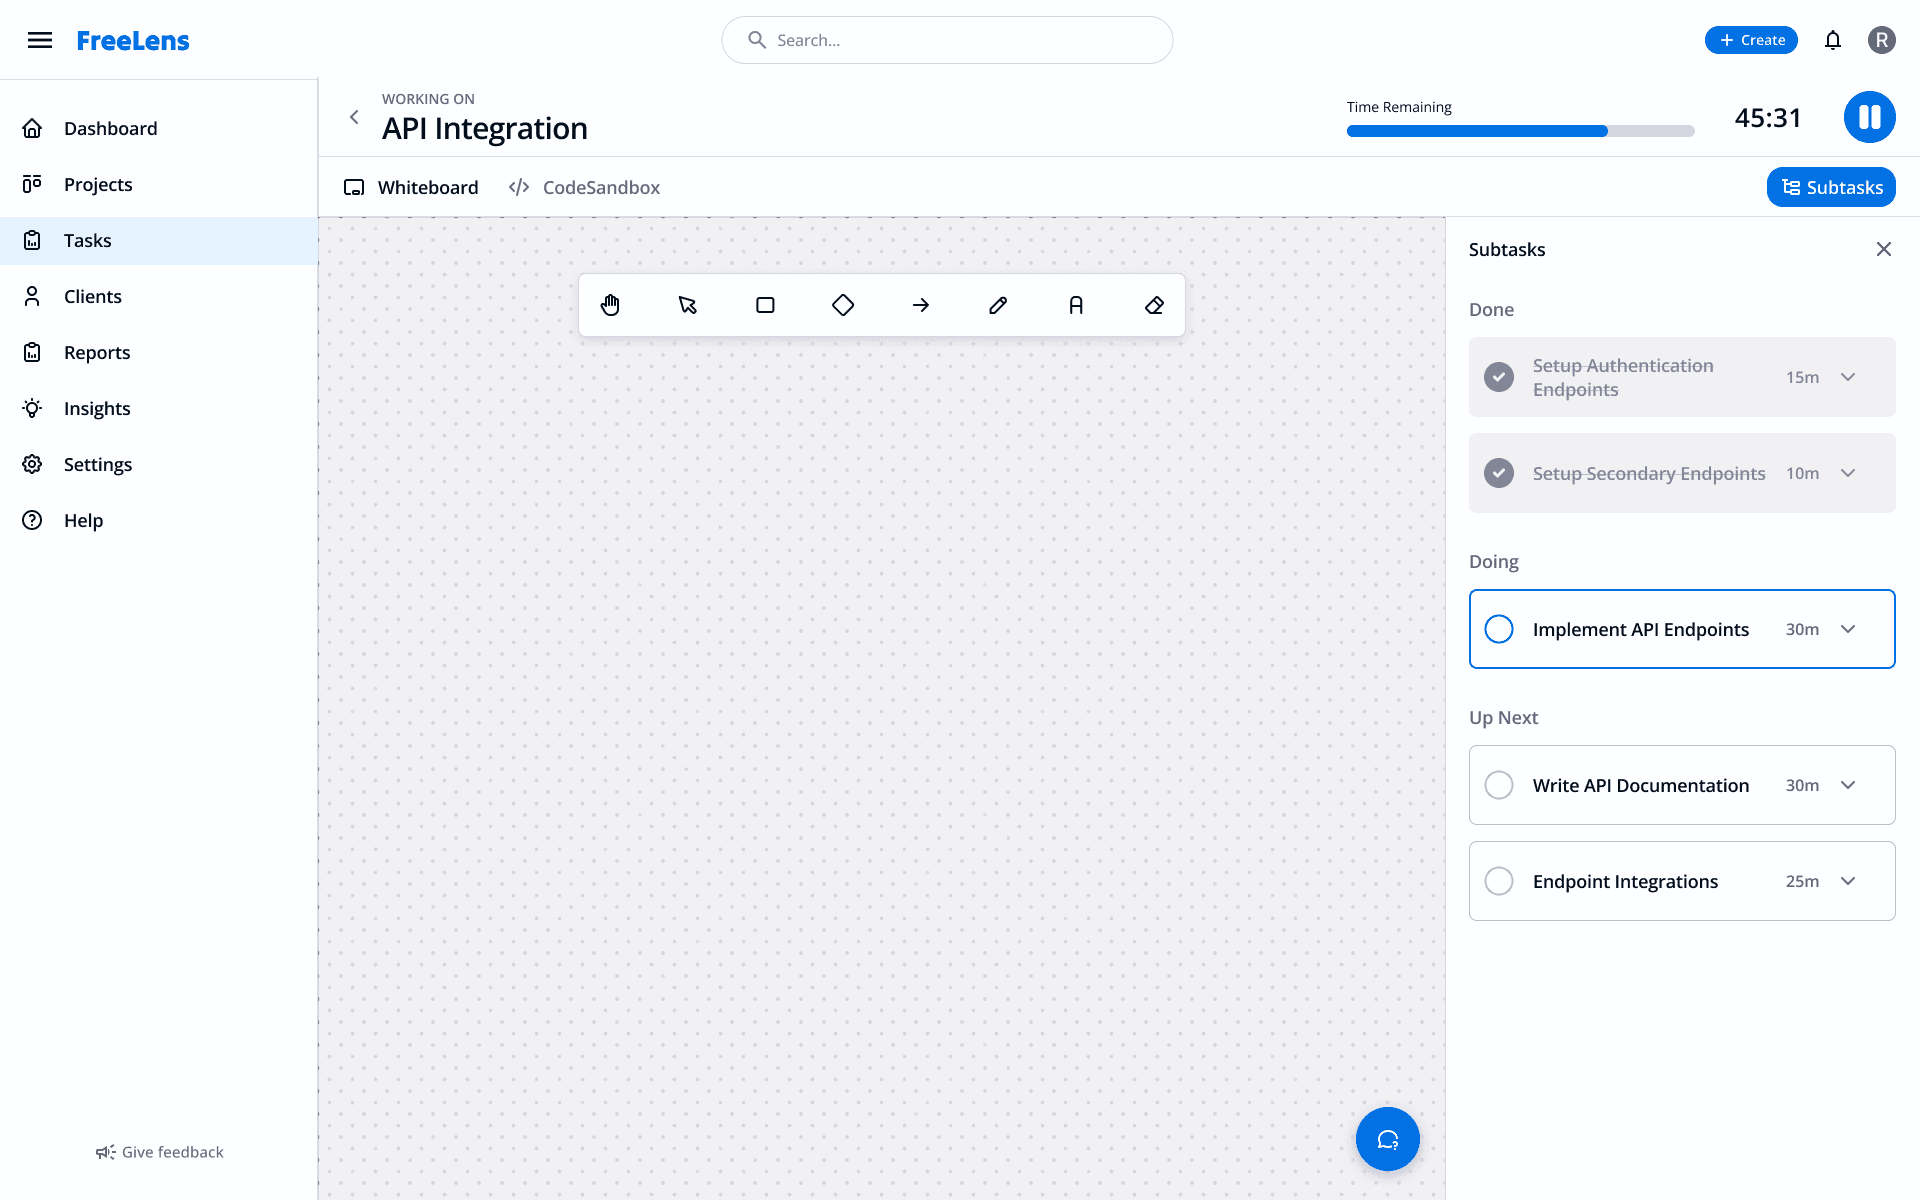Mark Implement API Endpoints as complete

pos(1498,629)
